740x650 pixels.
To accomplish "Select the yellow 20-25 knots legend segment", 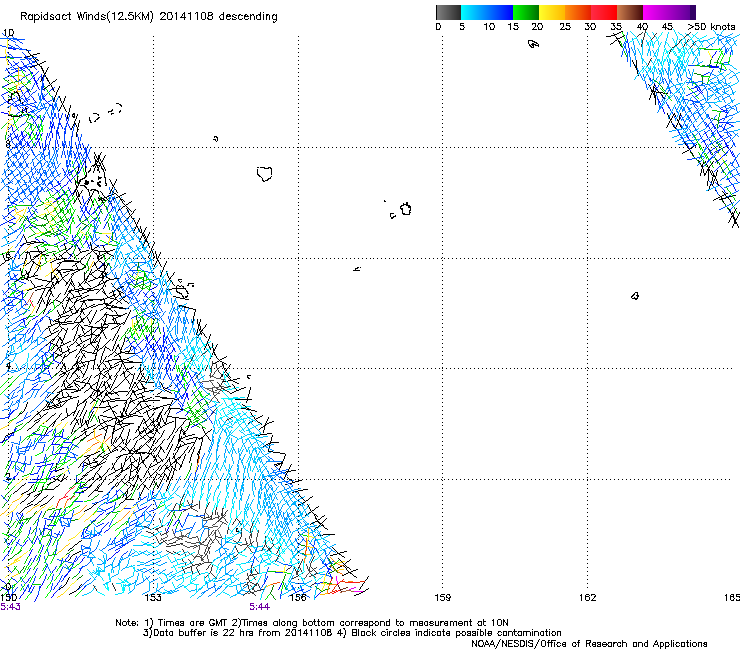I will pyautogui.click(x=552, y=12).
